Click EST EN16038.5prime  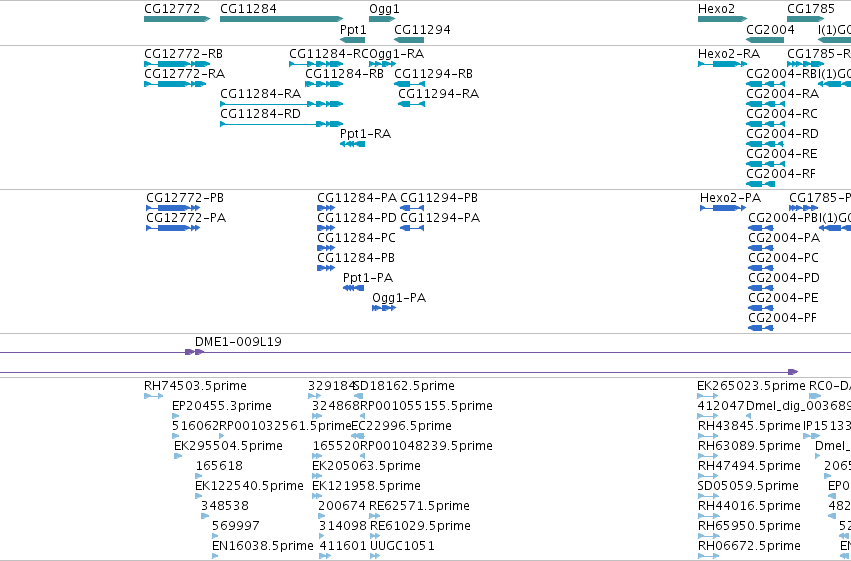[x=215, y=556]
